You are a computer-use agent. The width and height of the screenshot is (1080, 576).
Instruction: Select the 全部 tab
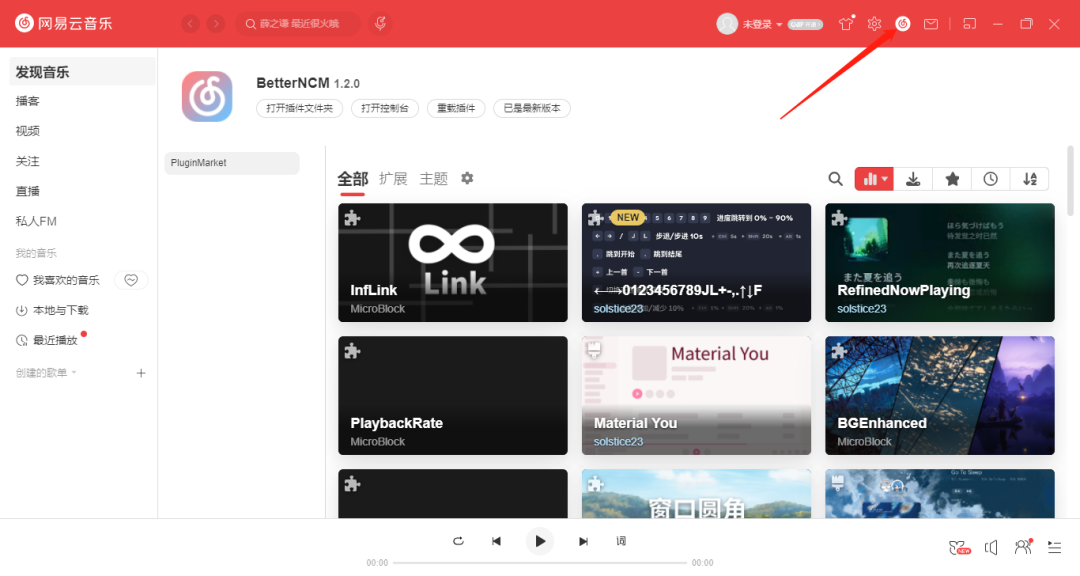pyautogui.click(x=353, y=179)
